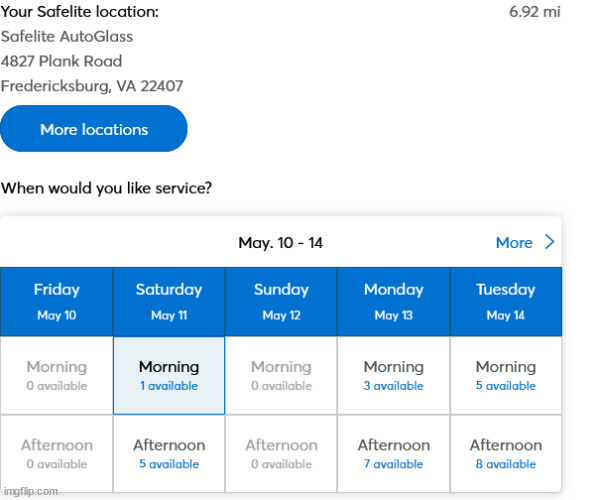Select the Saturday May 11 column header
The height and width of the screenshot is (500, 592).
pyautogui.click(x=169, y=302)
